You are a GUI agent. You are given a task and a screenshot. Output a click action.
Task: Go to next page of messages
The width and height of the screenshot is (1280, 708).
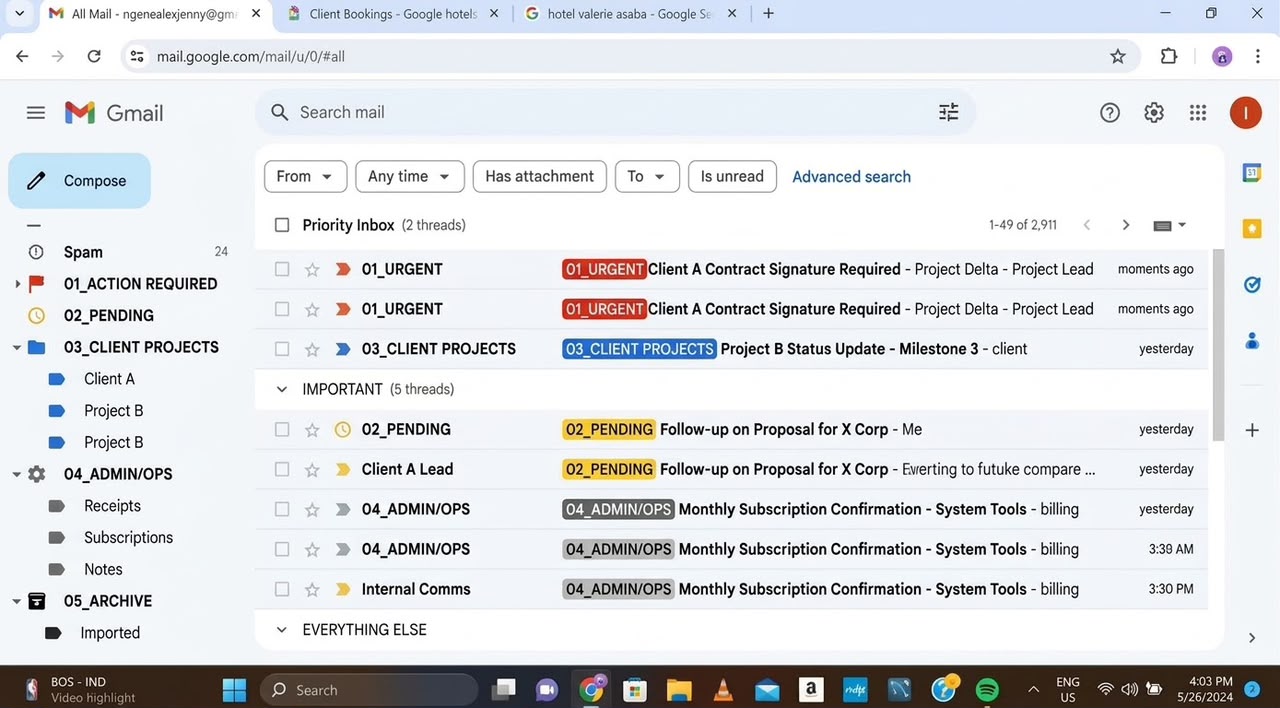click(x=1126, y=225)
